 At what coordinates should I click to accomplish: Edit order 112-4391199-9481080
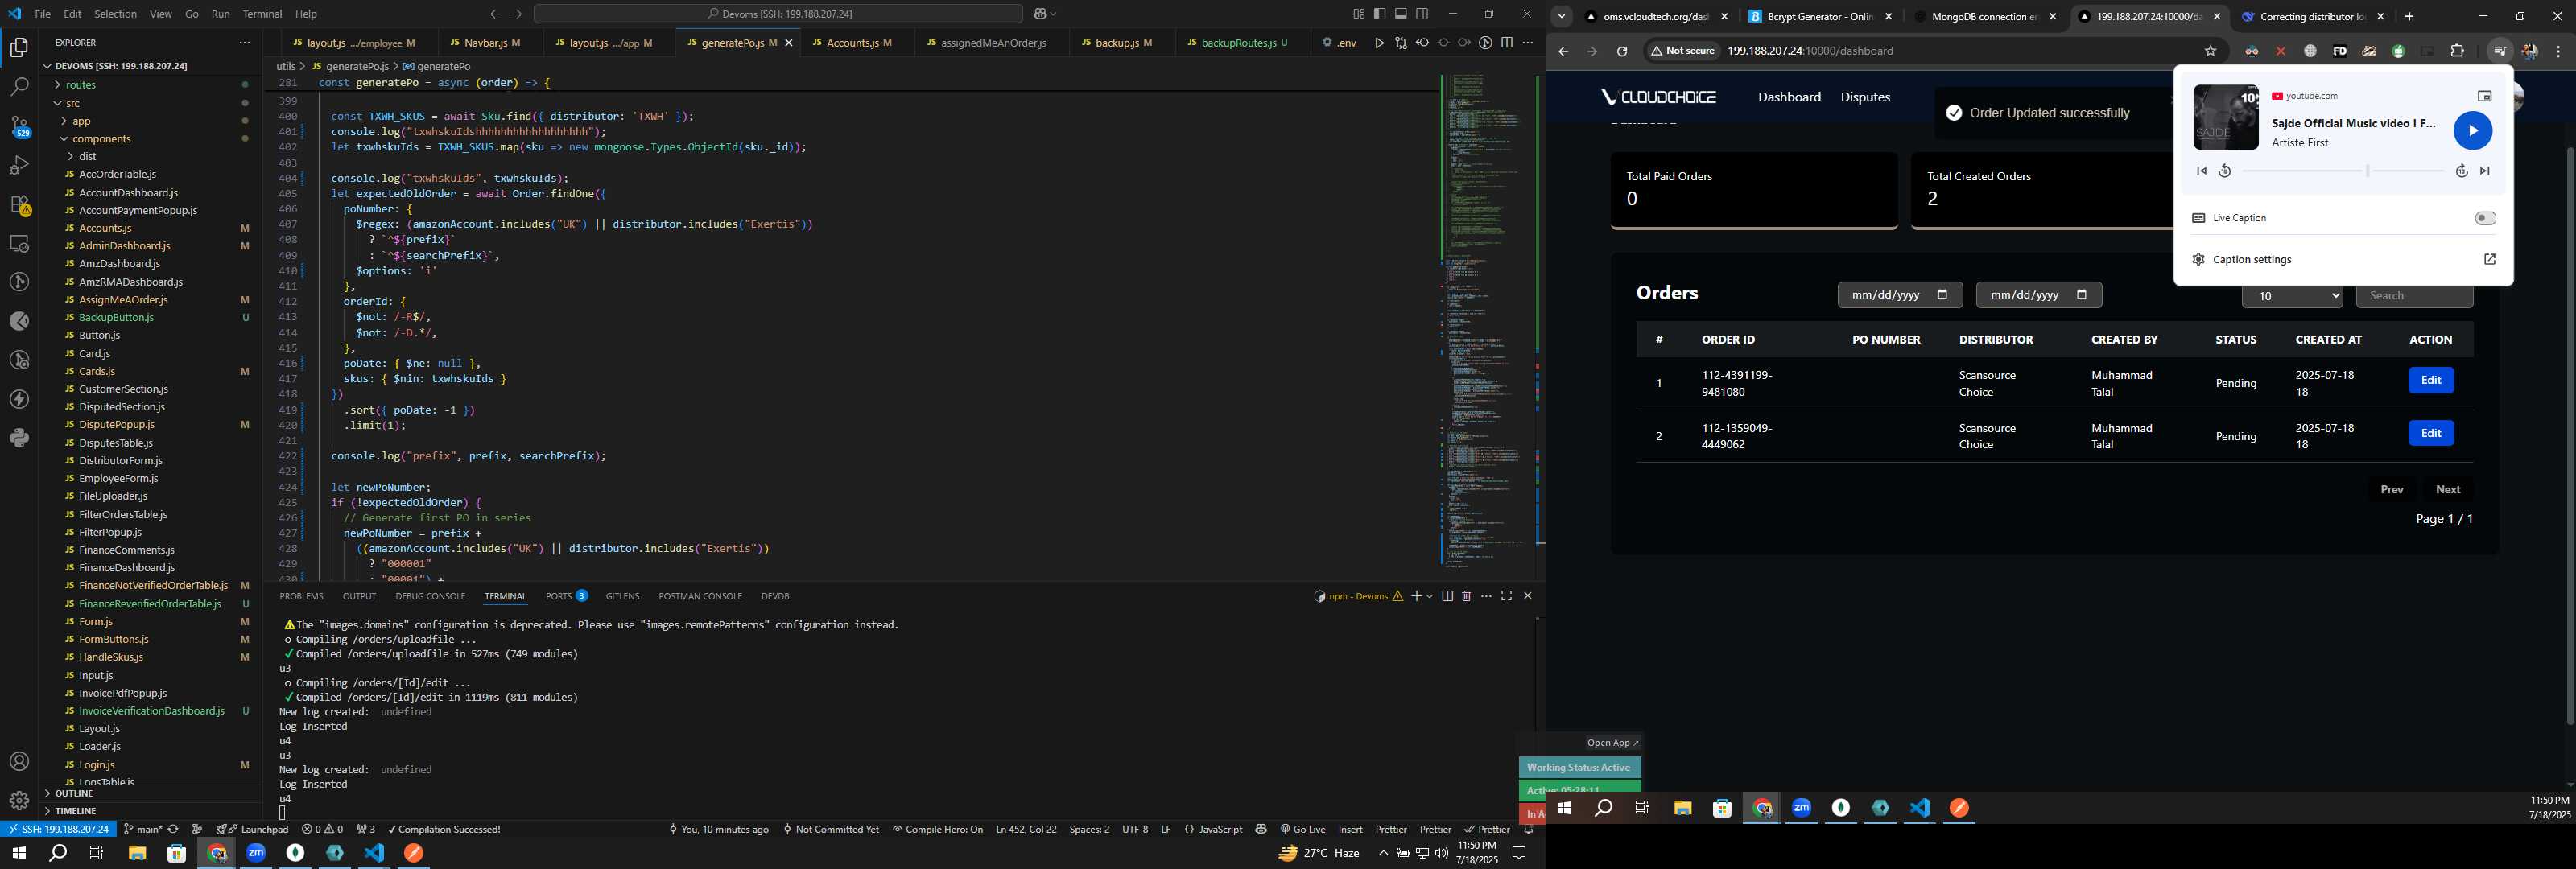click(x=2430, y=380)
